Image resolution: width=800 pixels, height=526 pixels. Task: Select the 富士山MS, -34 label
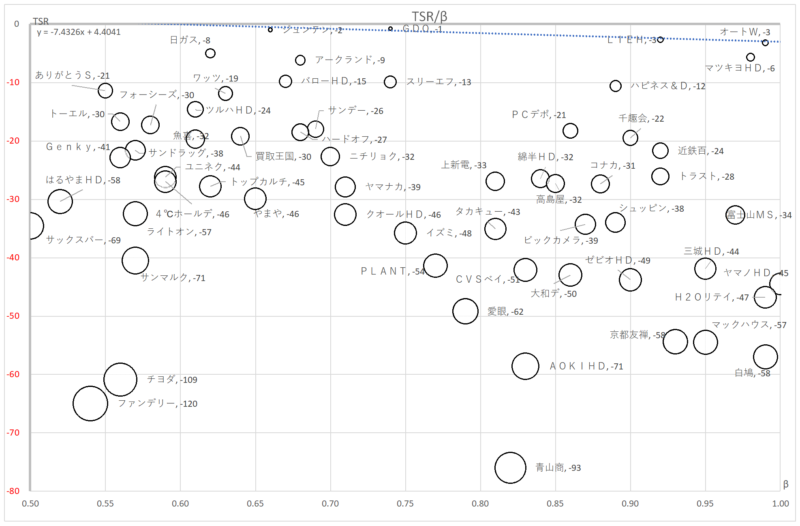759,215
